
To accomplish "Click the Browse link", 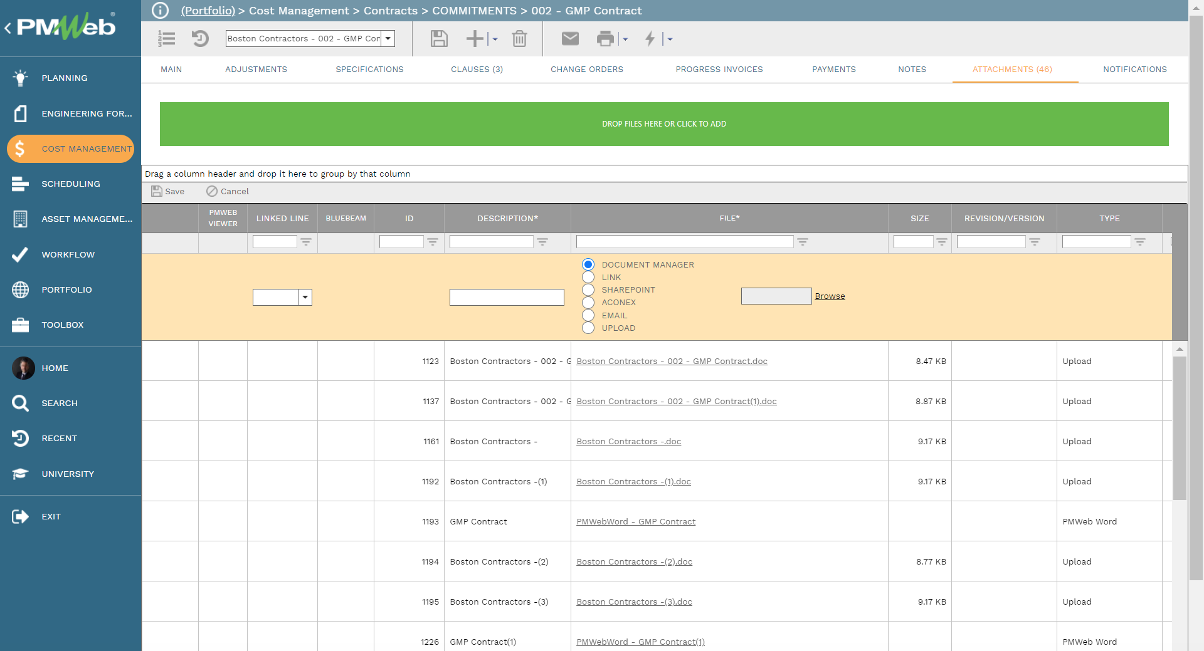I will (x=830, y=296).
